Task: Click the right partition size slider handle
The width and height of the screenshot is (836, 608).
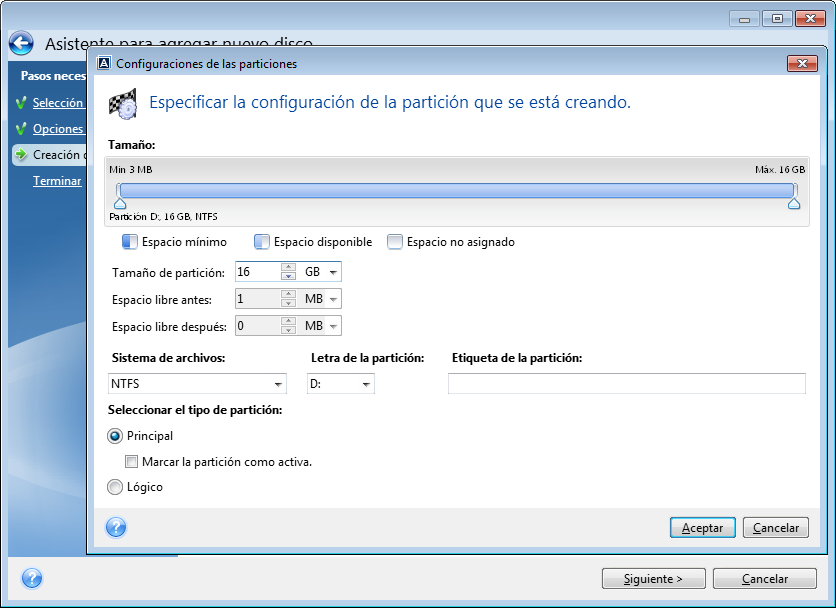Action: click(794, 204)
